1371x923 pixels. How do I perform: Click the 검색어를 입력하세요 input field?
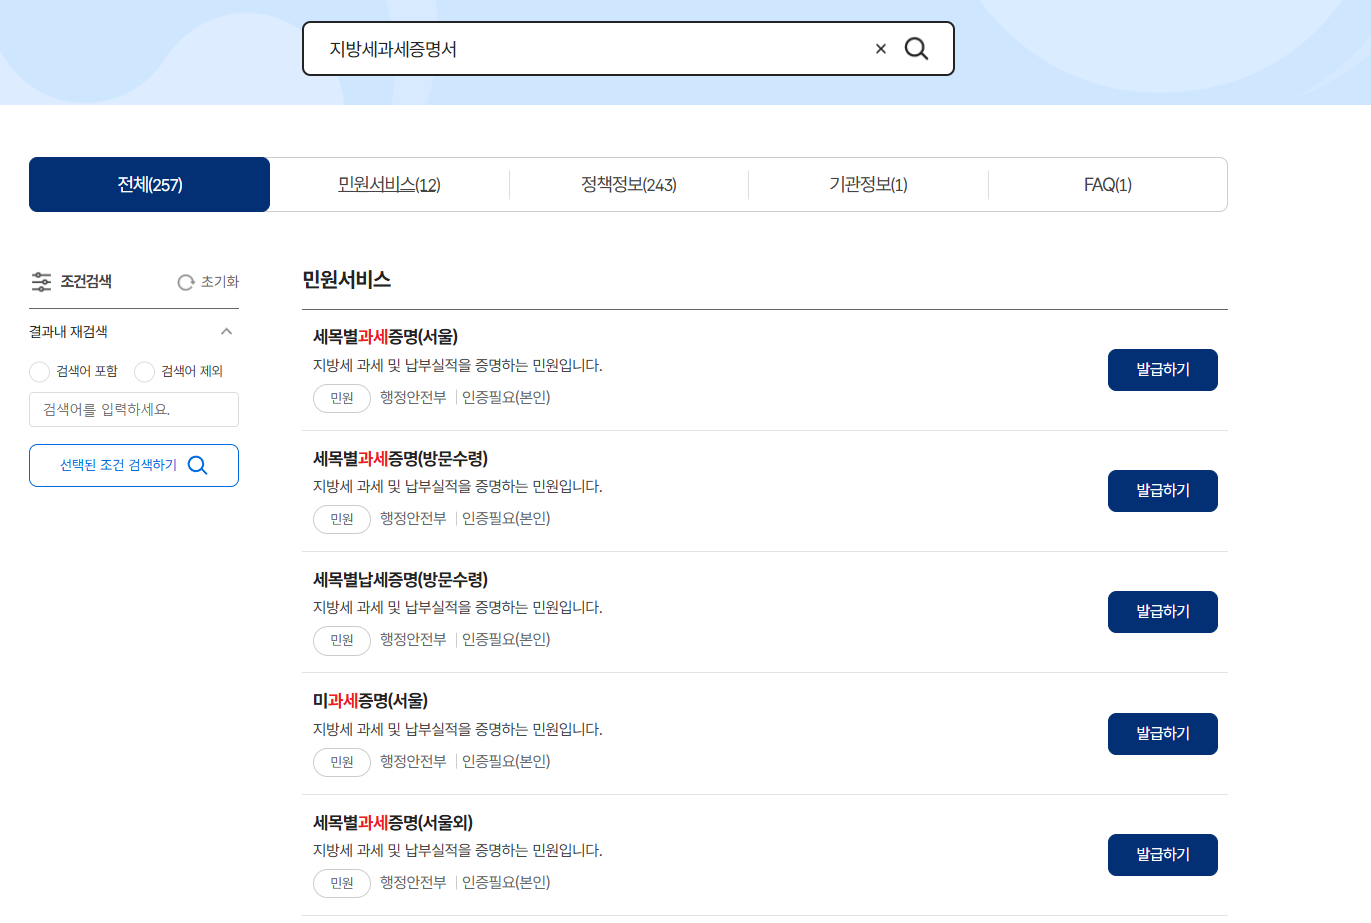pos(134,409)
